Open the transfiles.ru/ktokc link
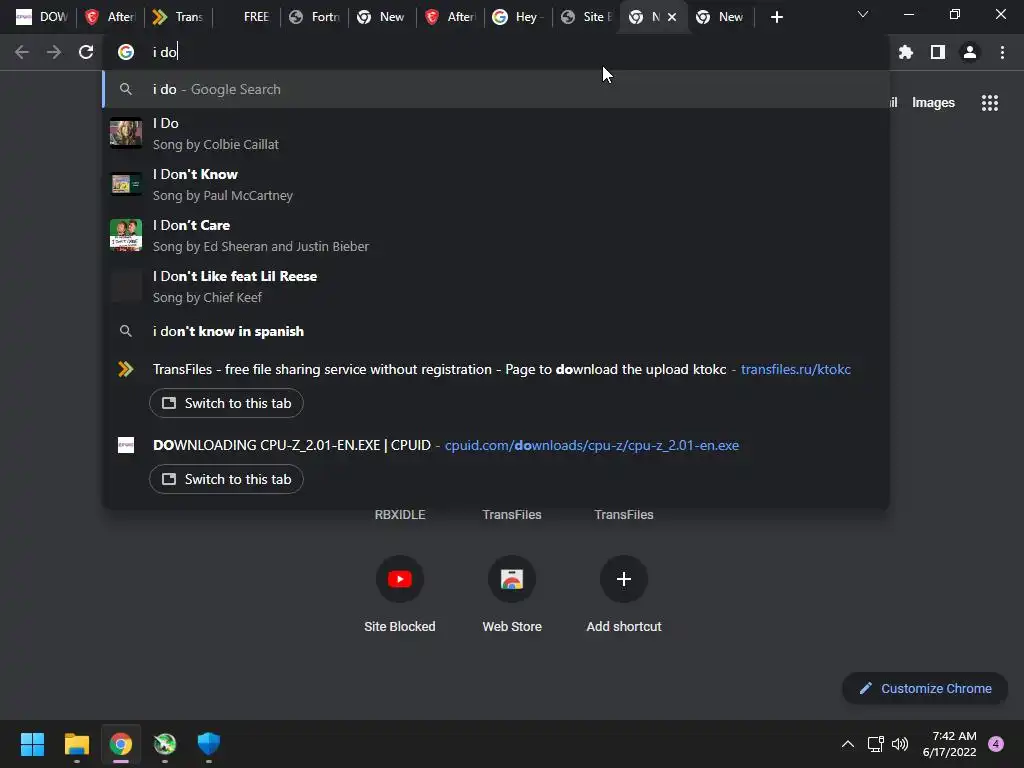Screen dimensions: 1024x768 (x=795, y=370)
